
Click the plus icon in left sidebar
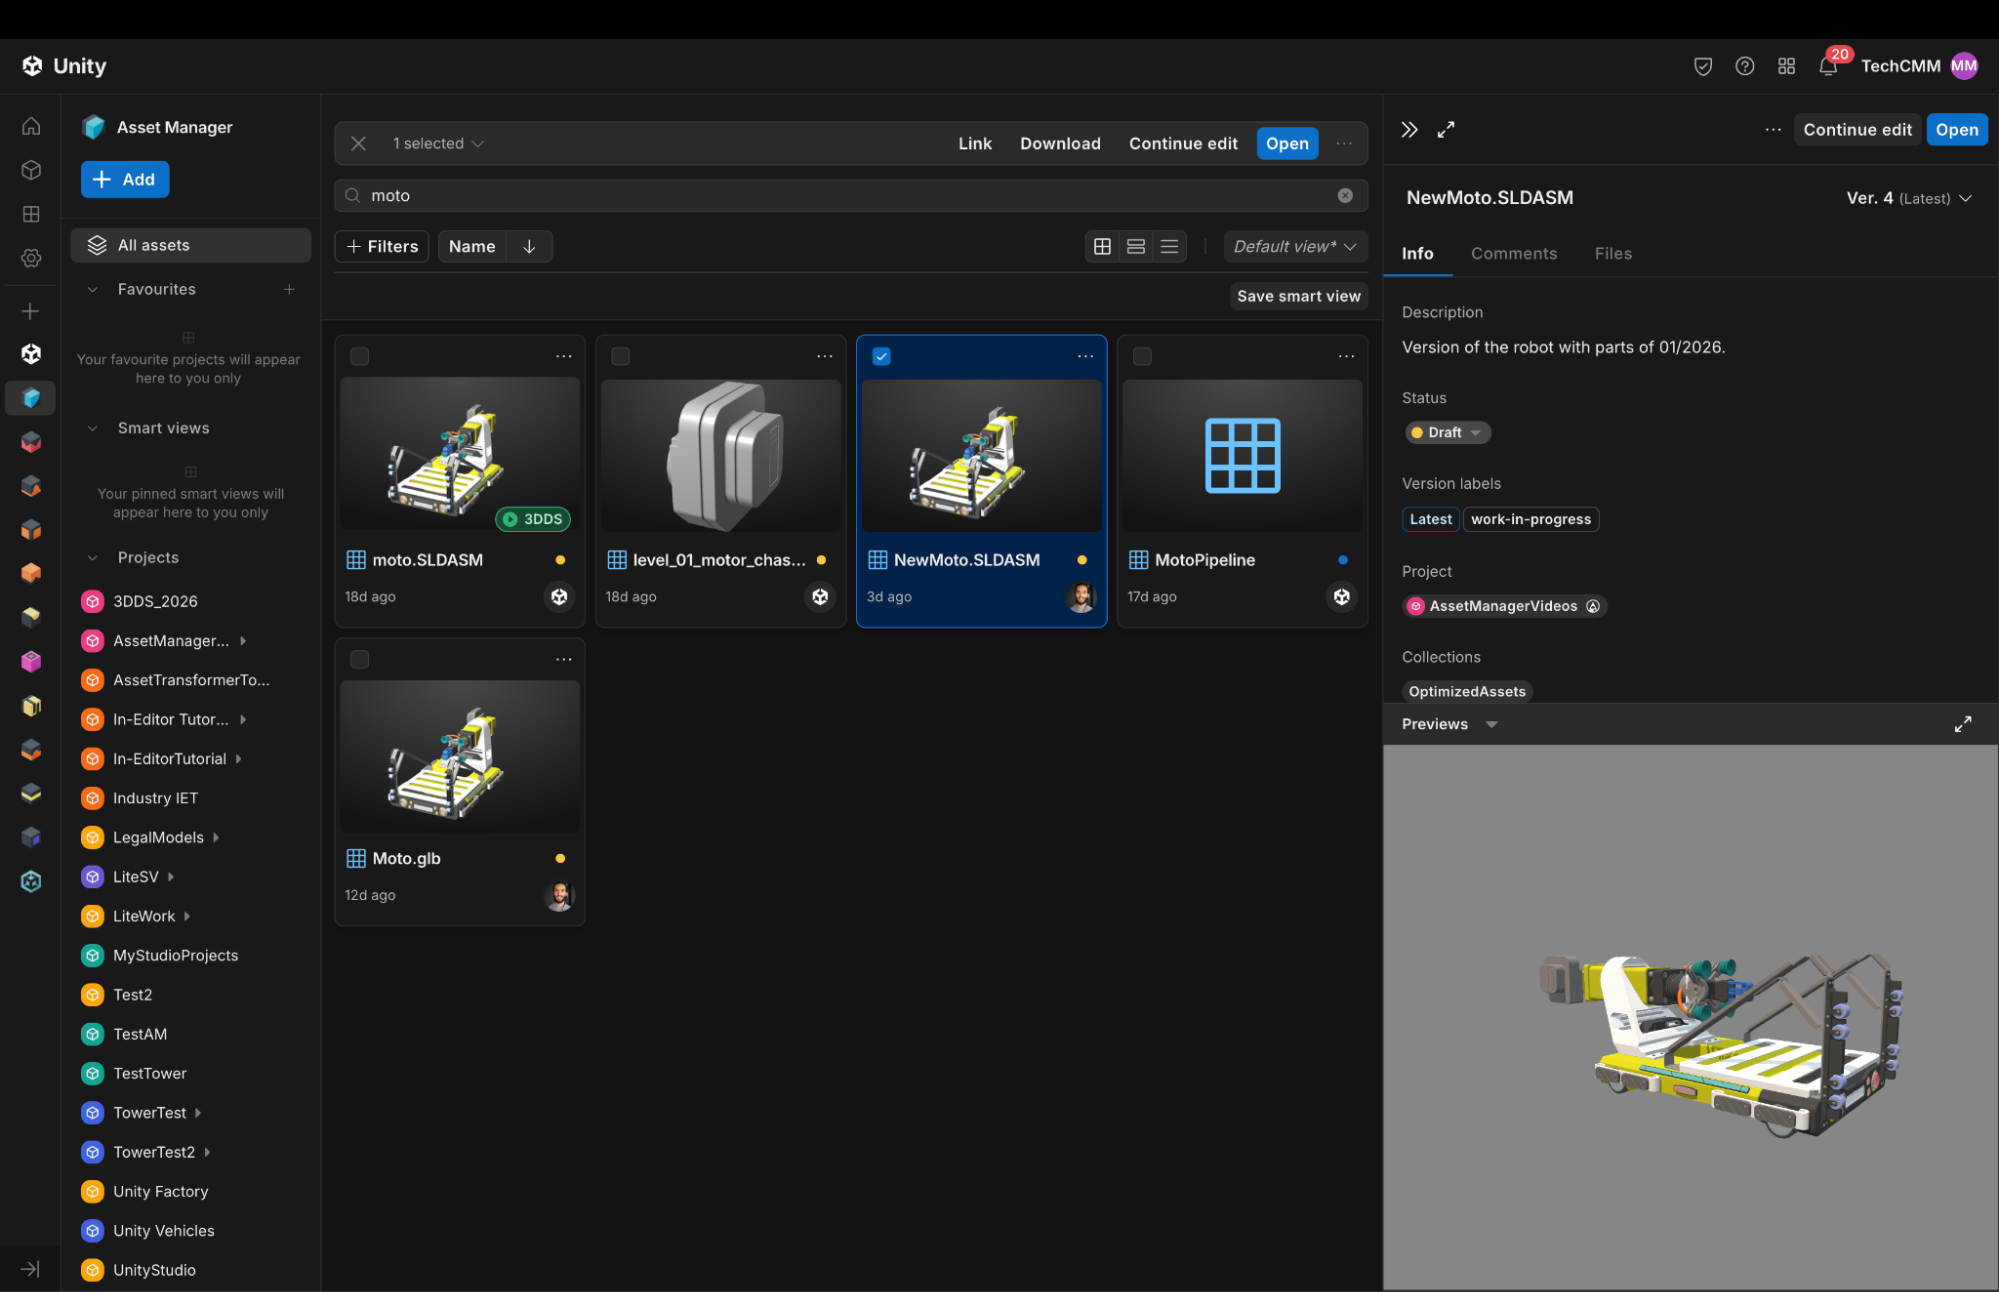31,311
